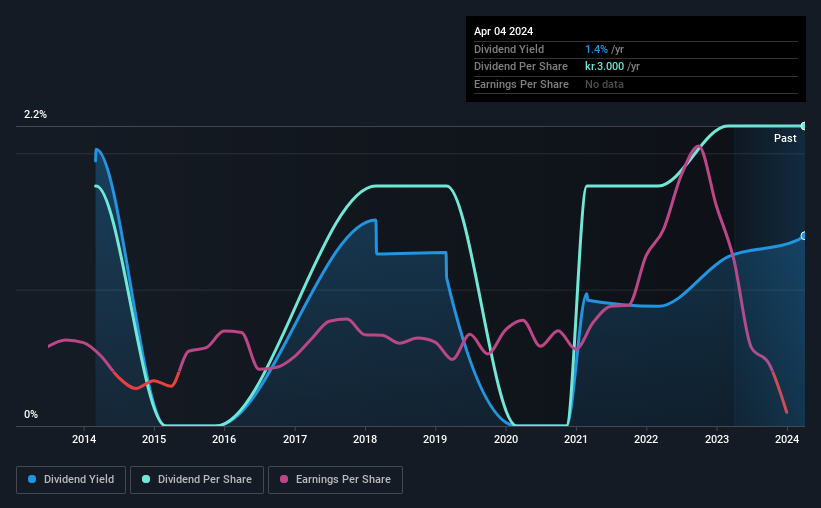
Task: Click the 1.4% dividend yield value
Action: tap(596, 49)
